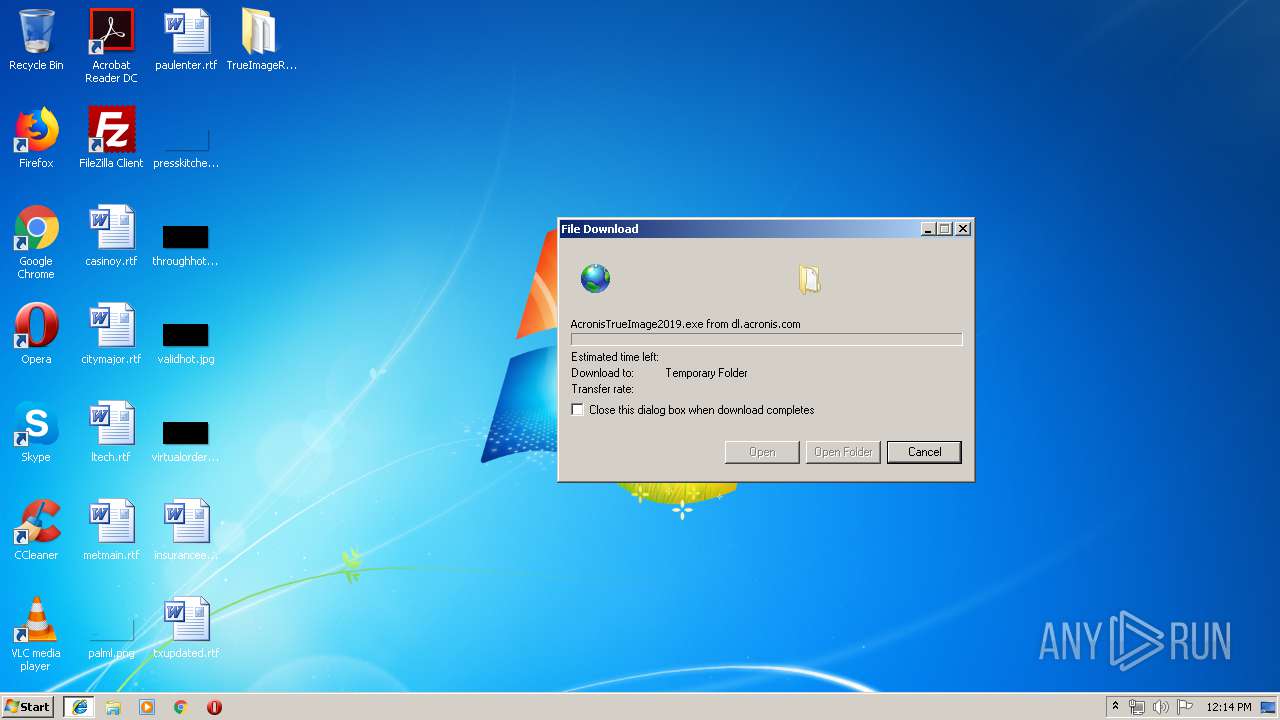Launch Google Chrome desktop shortcut

coord(36,242)
